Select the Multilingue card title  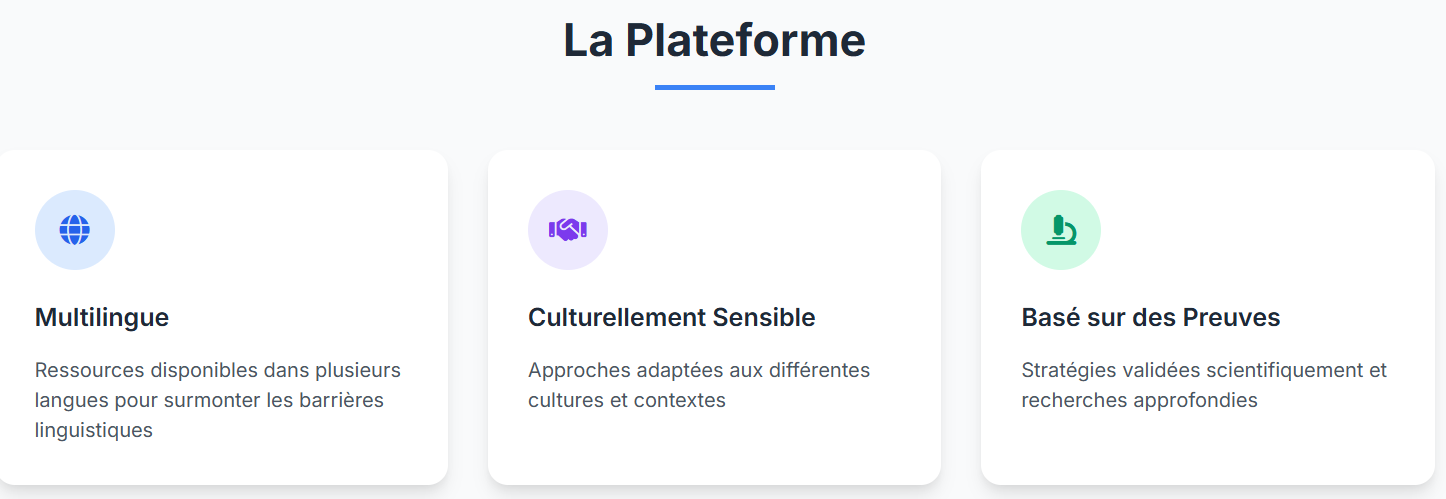click(102, 318)
